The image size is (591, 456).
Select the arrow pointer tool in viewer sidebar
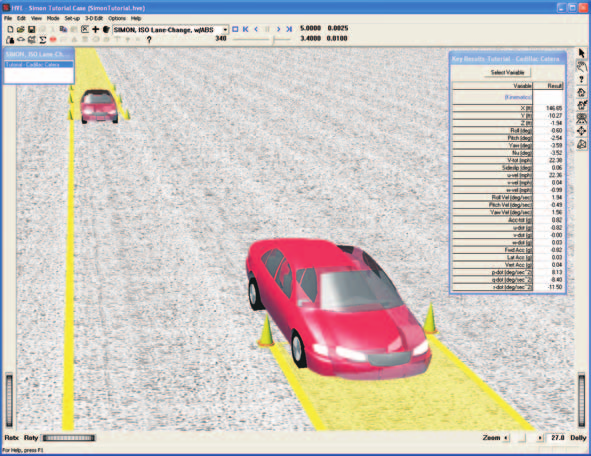pyautogui.click(x=582, y=53)
